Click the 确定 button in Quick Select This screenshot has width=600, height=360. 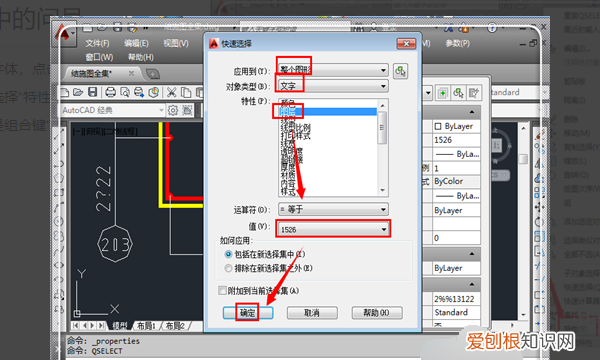point(248,313)
